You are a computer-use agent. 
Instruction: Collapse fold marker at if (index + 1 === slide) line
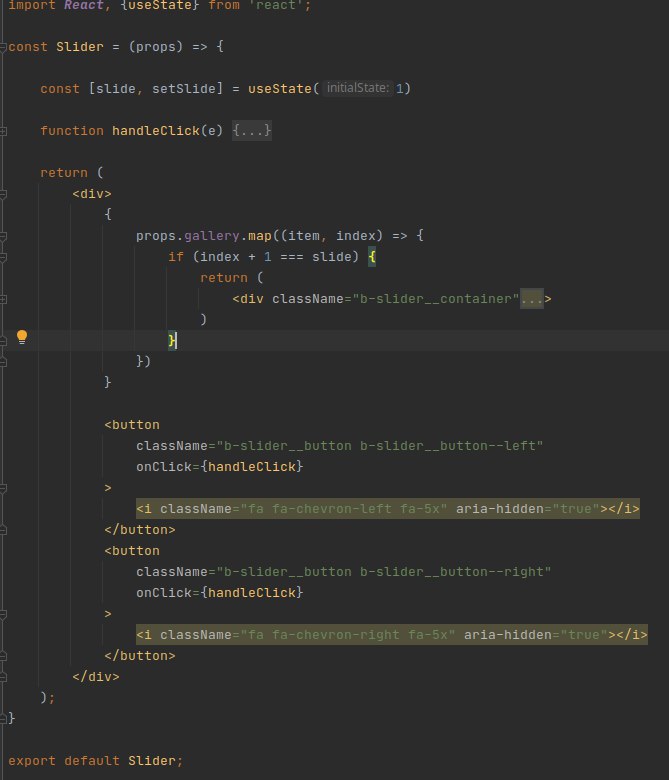click(3, 257)
